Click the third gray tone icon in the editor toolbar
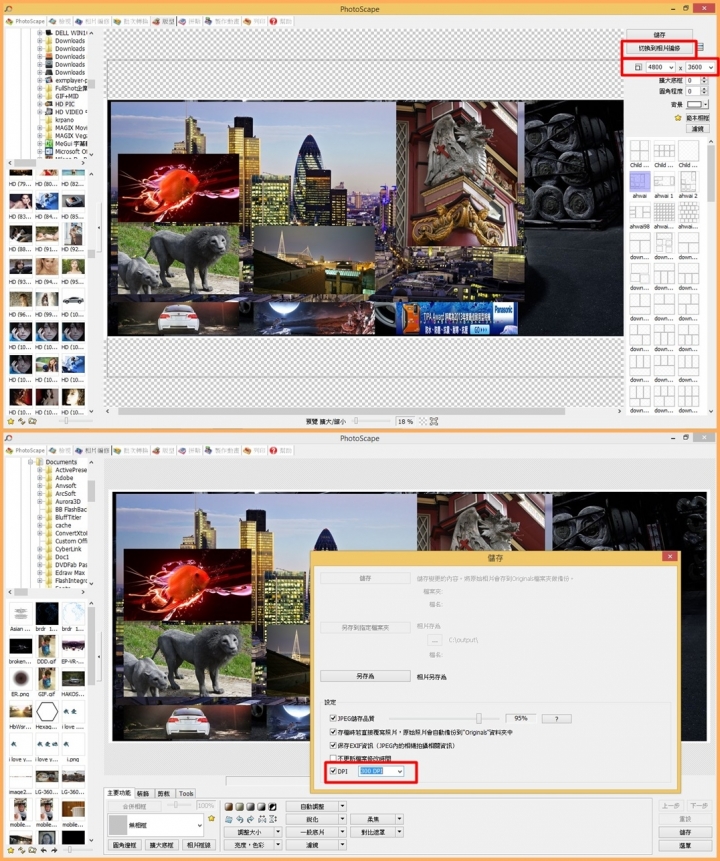This screenshot has height=861, width=720. coord(250,807)
